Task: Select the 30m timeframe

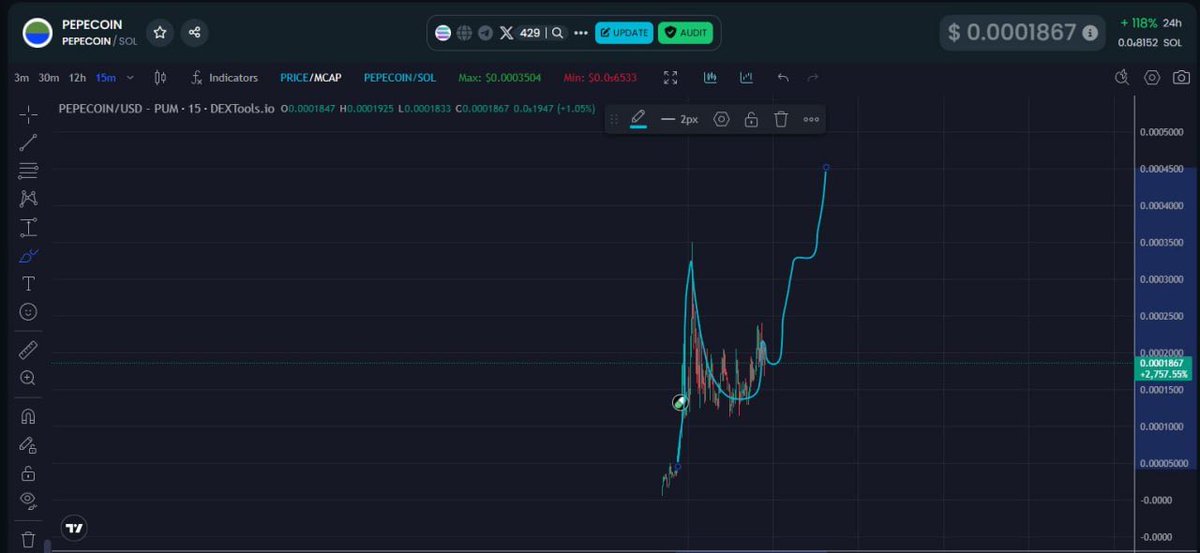Action: (48, 77)
